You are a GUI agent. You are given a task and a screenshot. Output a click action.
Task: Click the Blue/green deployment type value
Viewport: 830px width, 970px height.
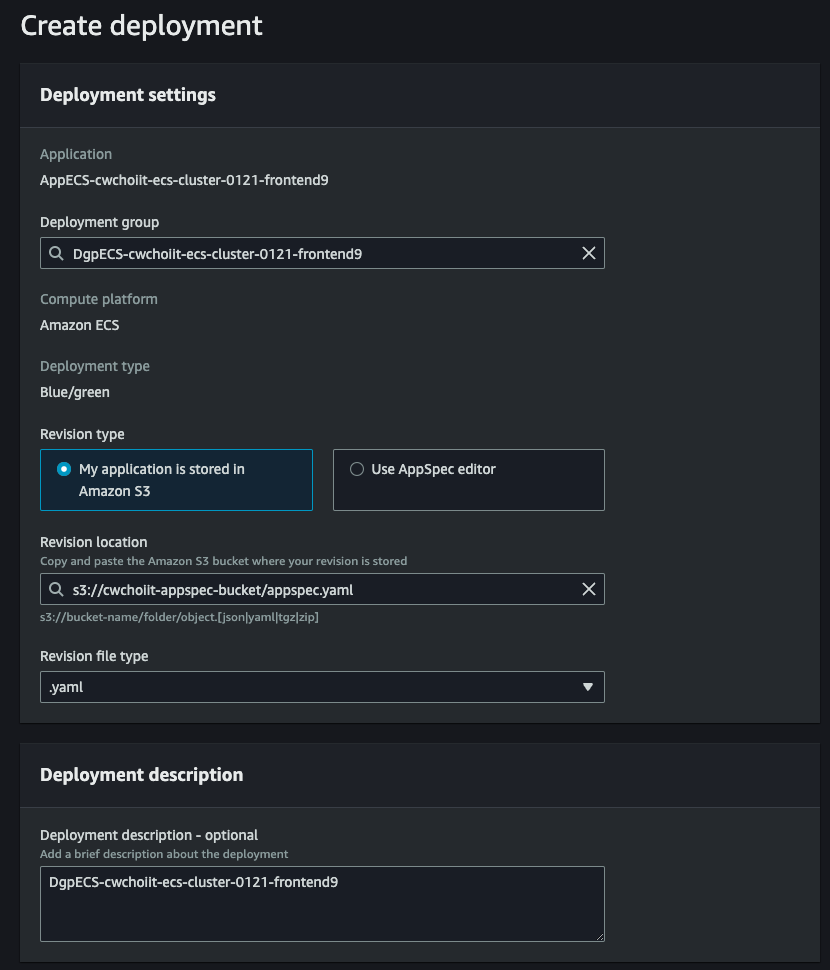(x=75, y=392)
